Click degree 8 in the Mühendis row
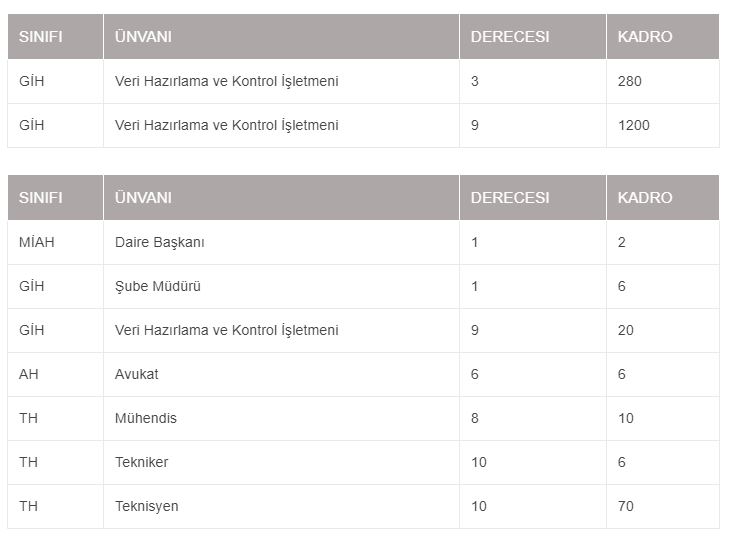 tap(533, 418)
